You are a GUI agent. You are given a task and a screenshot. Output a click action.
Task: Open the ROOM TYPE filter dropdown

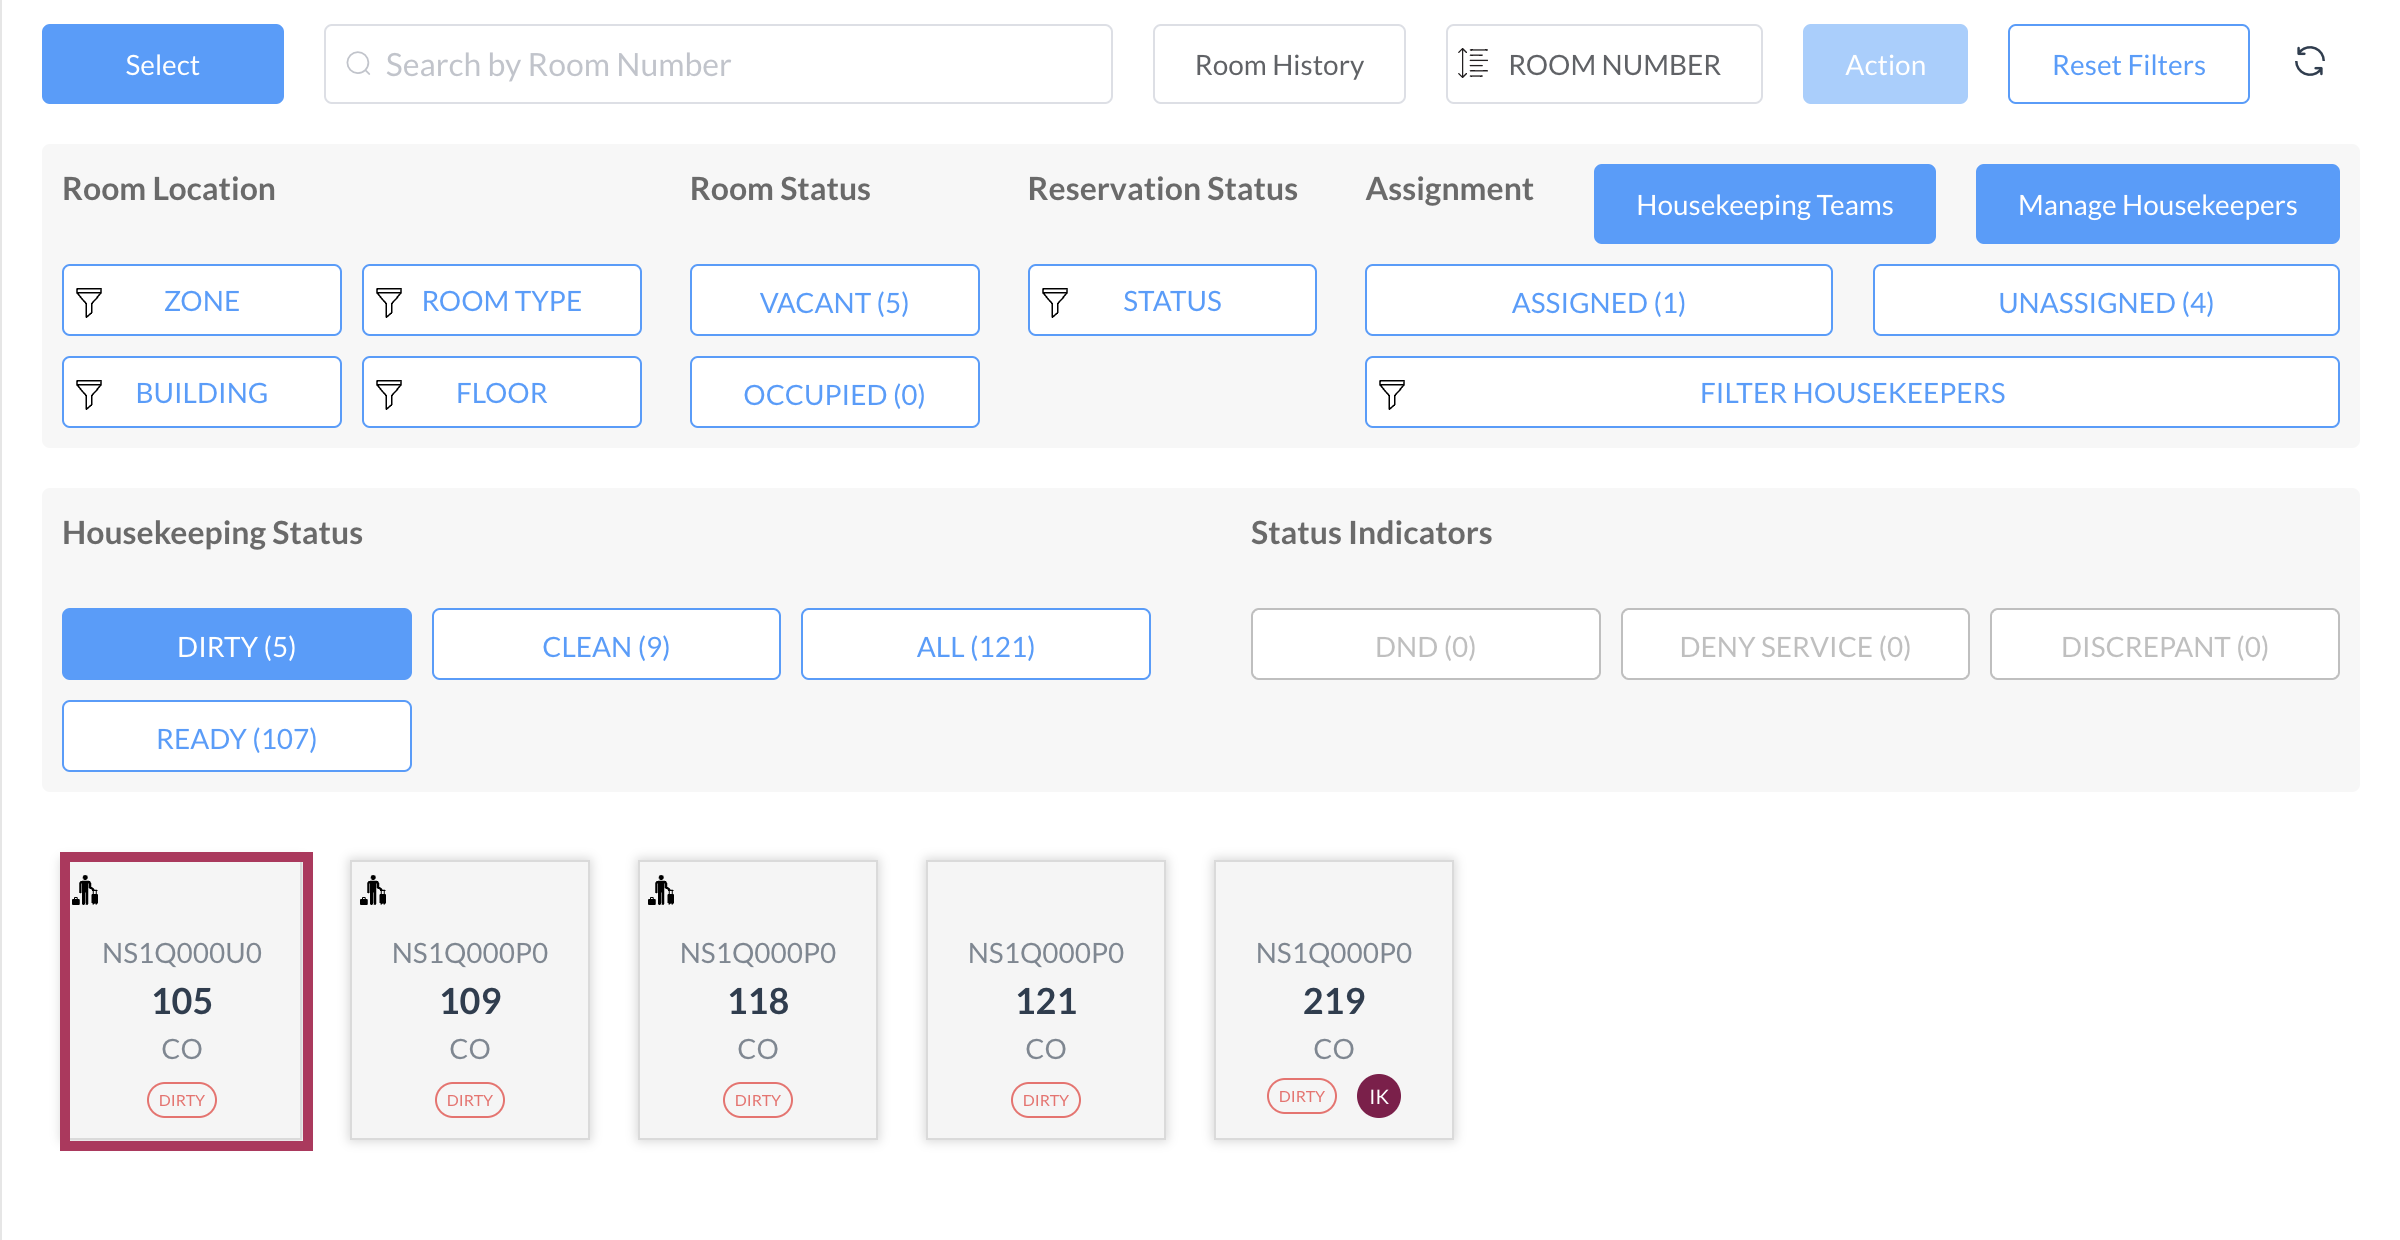click(501, 301)
